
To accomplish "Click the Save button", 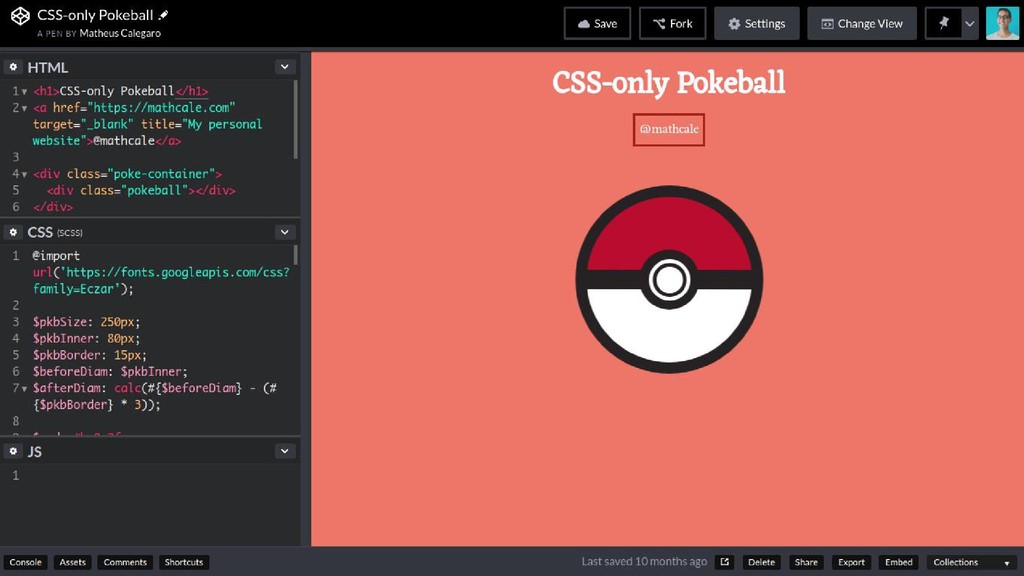I will click(x=598, y=24).
